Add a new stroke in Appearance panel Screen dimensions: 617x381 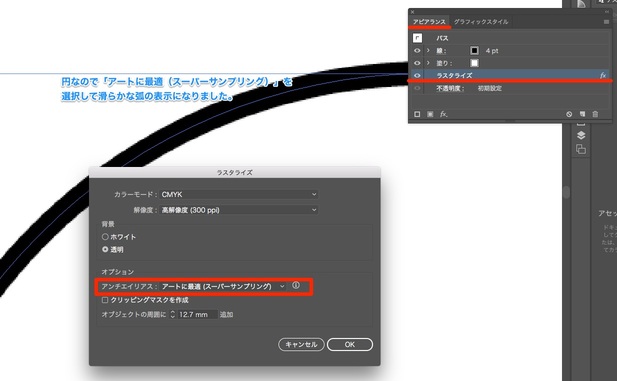417,114
